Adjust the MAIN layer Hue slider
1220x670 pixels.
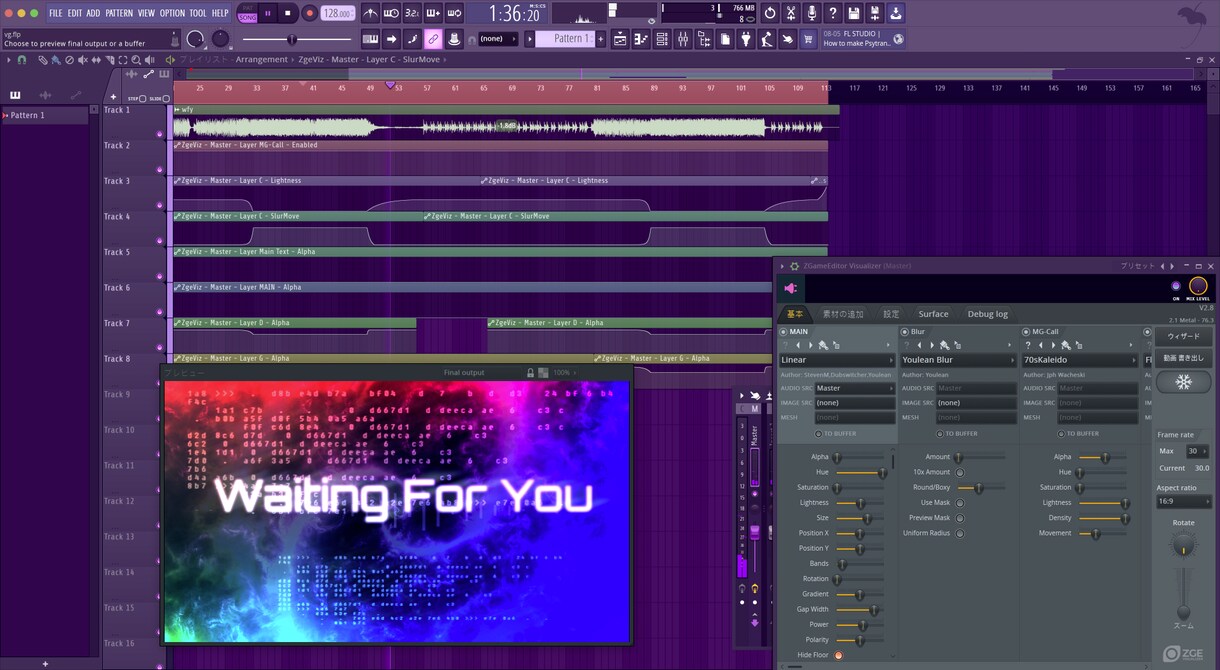coord(860,472)
